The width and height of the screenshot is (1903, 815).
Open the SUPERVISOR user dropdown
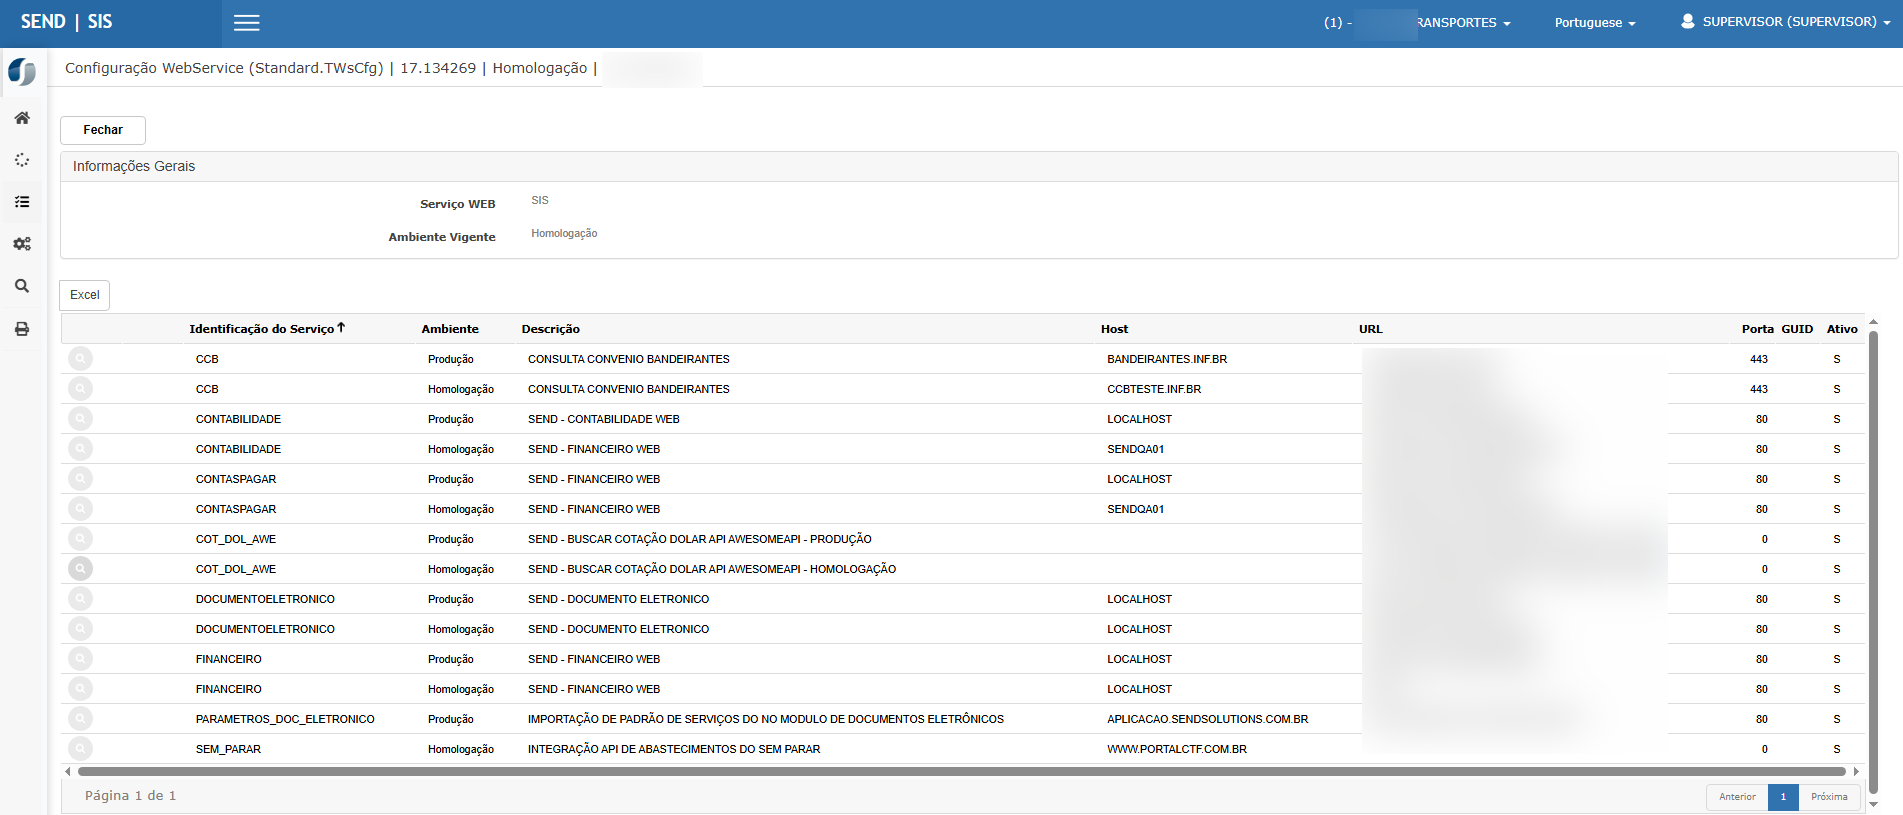[x=1785, y=22]
